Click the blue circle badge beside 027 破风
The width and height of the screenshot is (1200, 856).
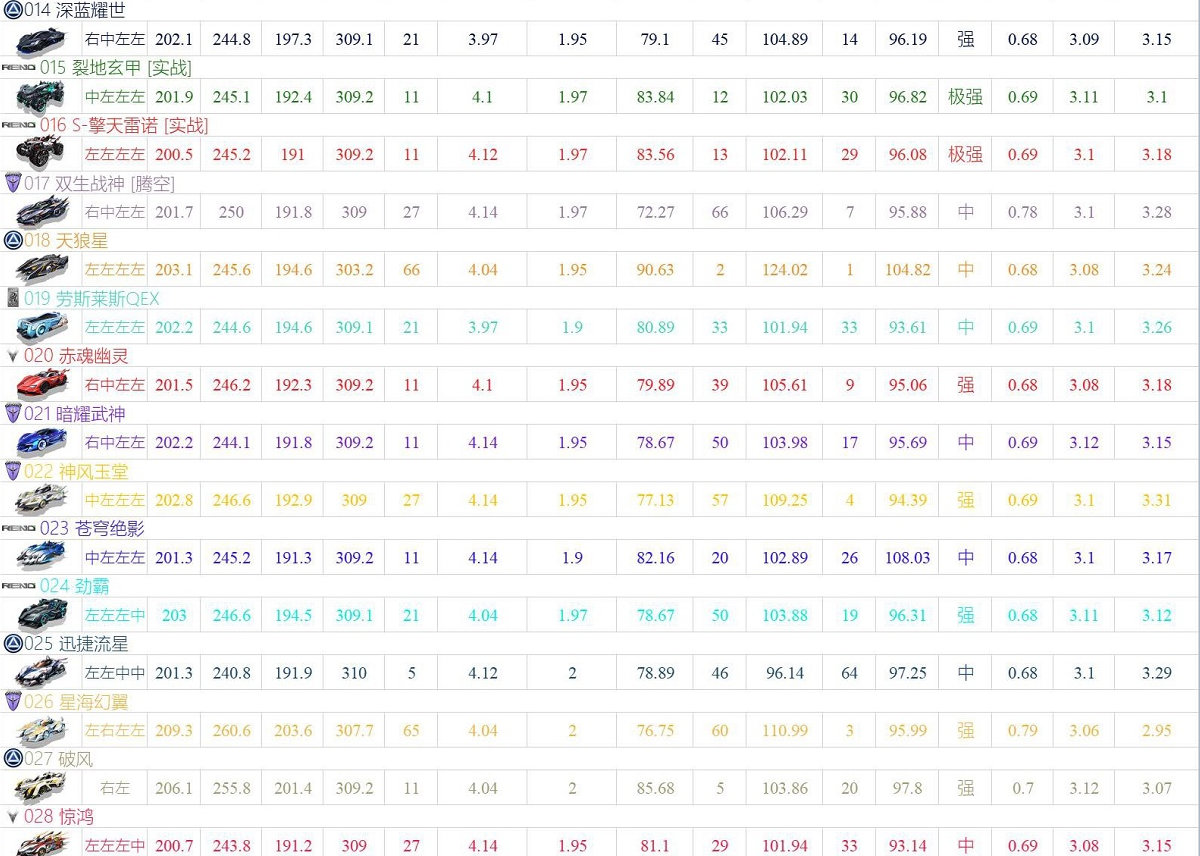12,758
